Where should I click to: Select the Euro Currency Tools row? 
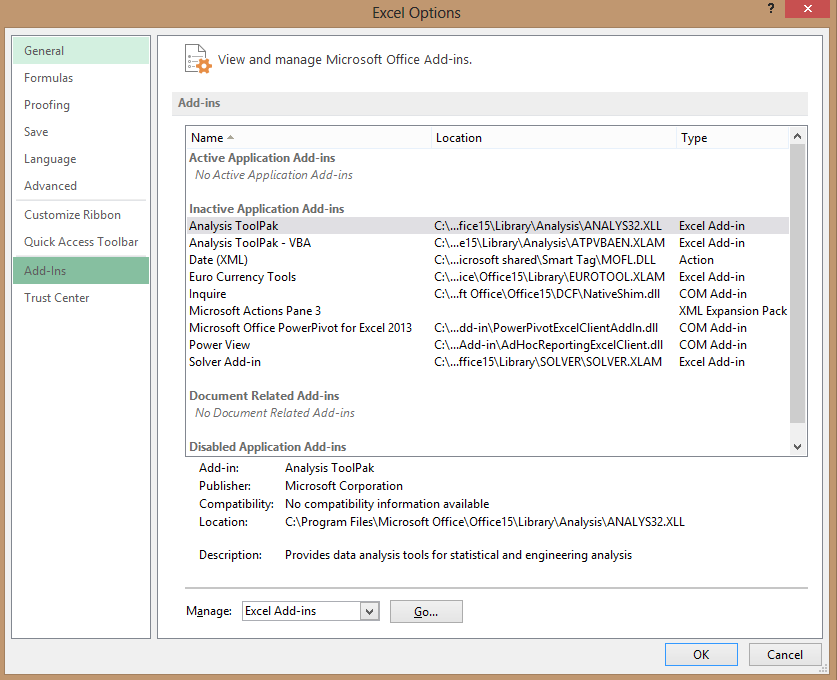[x=487, y=277]
